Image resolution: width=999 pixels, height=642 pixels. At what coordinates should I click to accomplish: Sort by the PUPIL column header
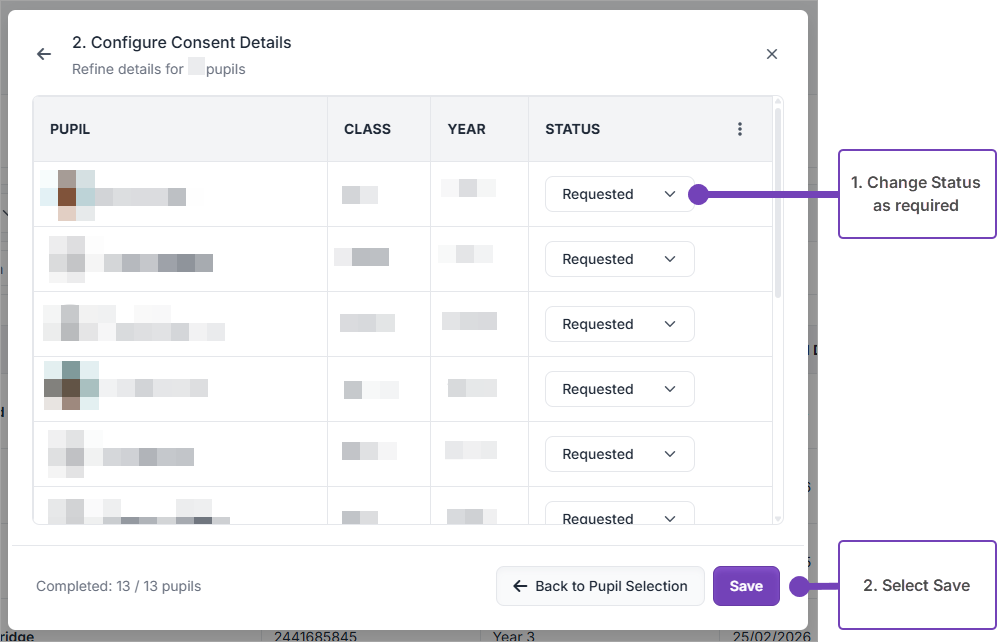[x=70, y=129]
